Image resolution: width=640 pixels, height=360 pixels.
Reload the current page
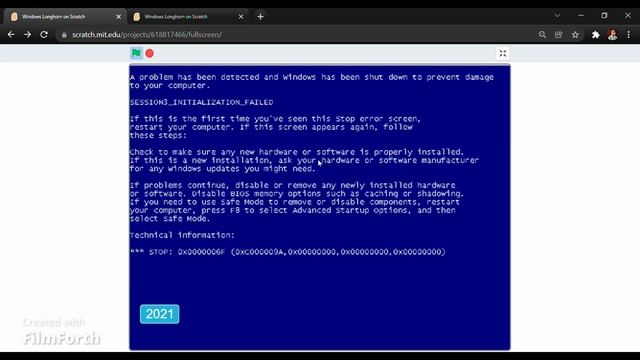click(44, 35)
